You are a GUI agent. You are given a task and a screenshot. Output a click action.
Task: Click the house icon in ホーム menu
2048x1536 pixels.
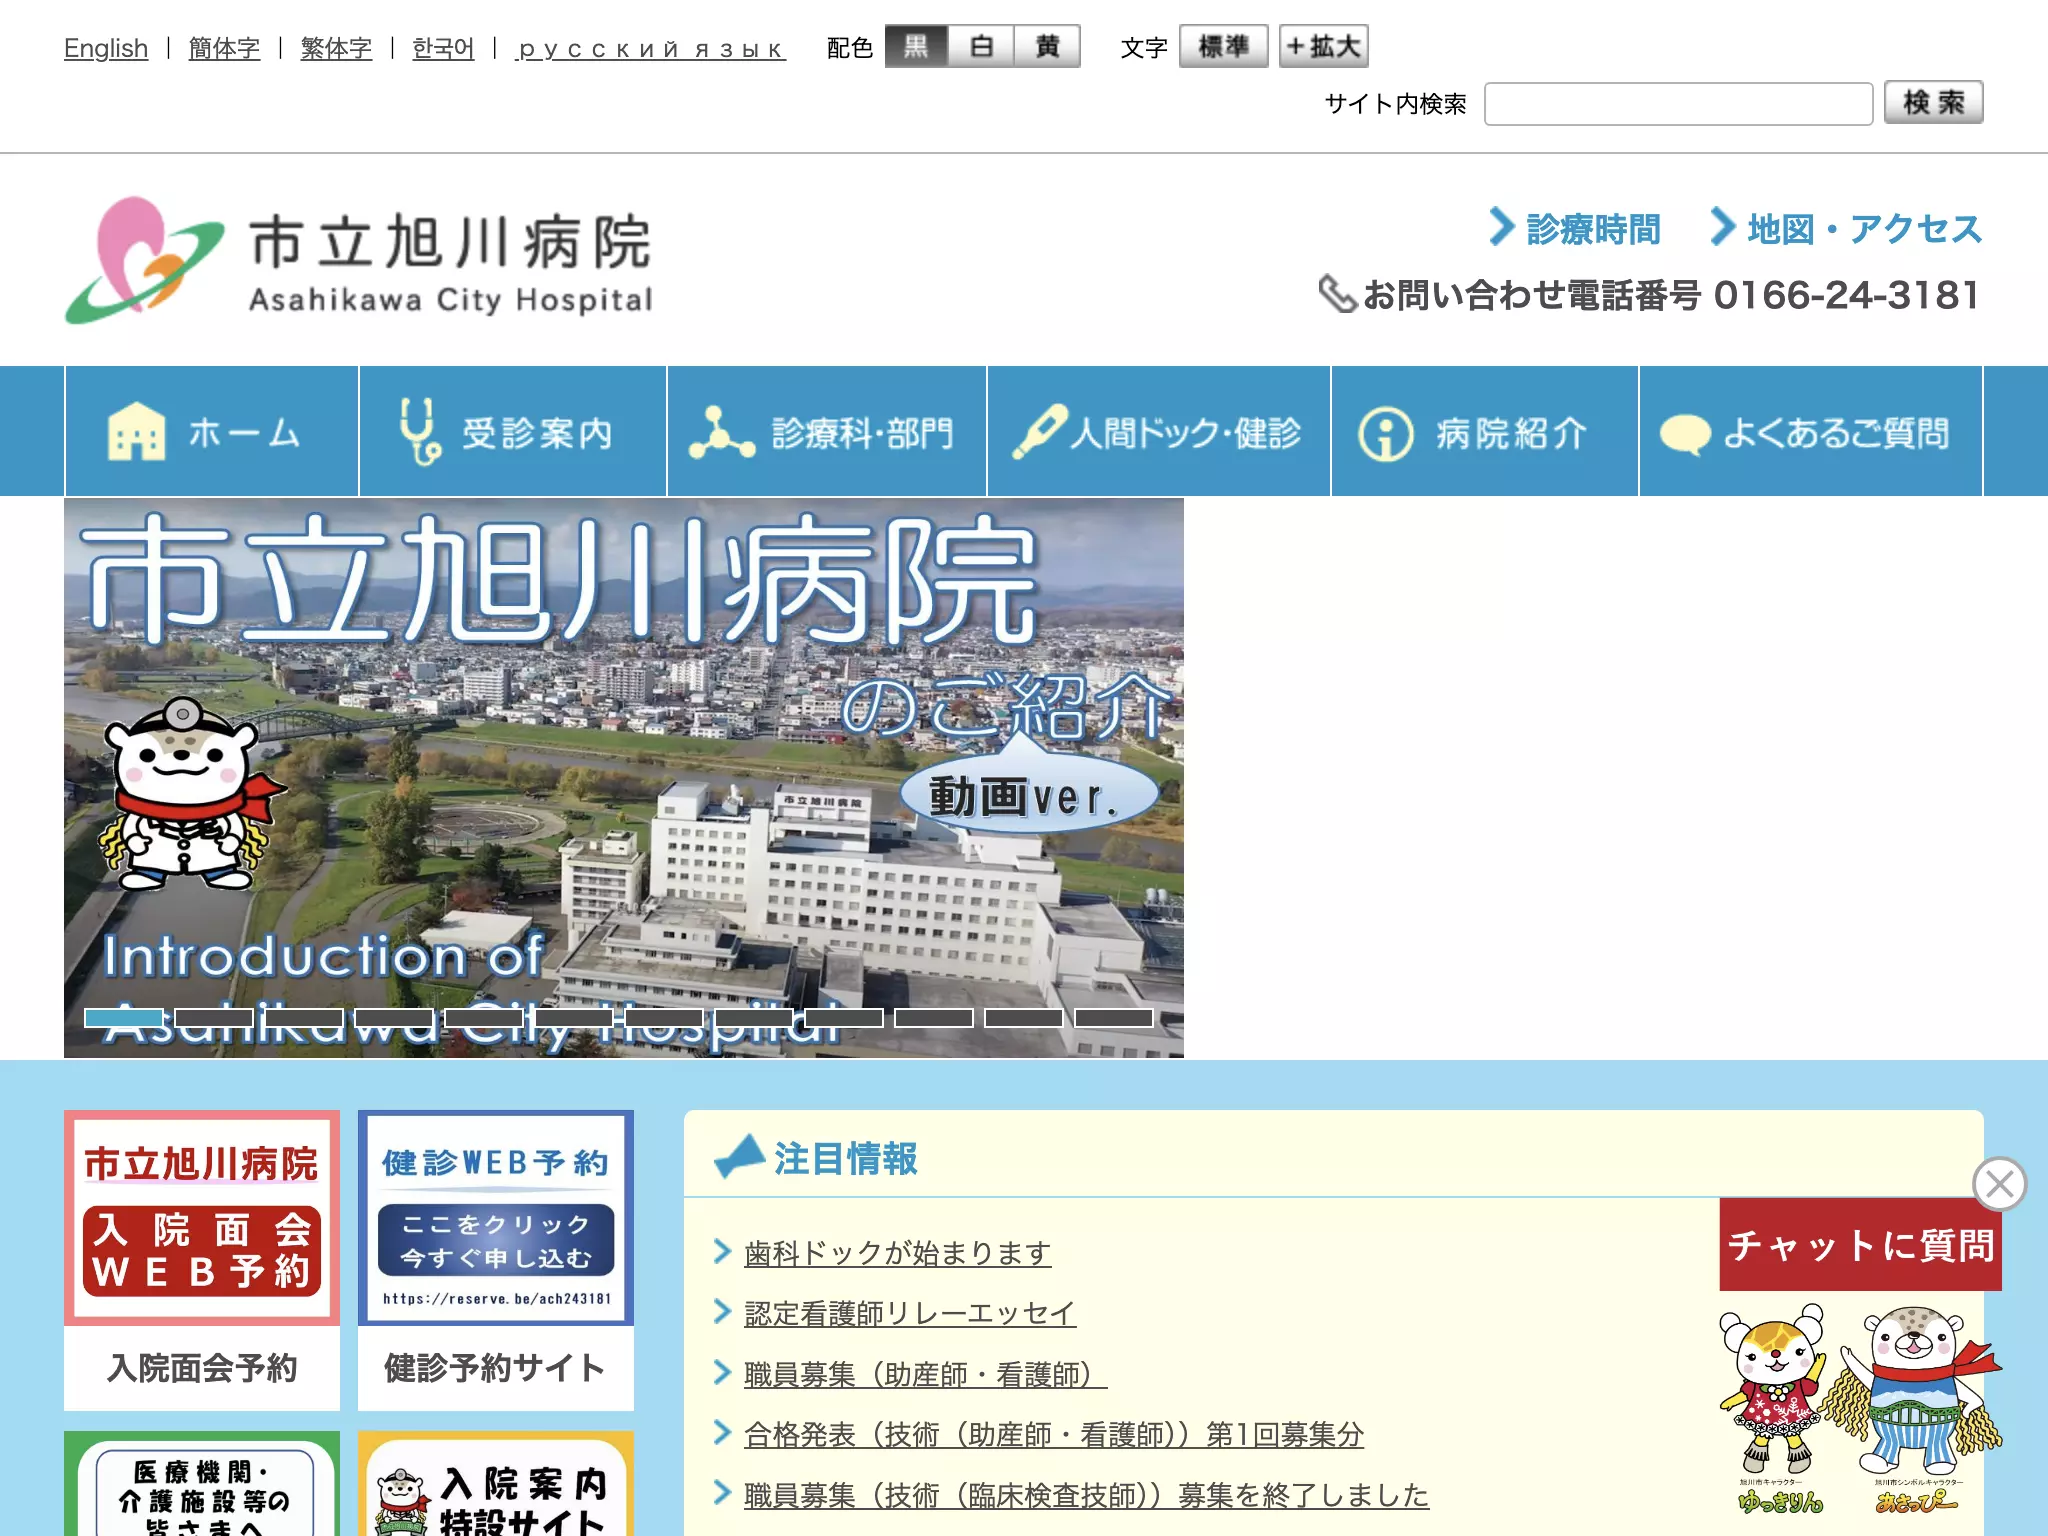click(137, 431)
